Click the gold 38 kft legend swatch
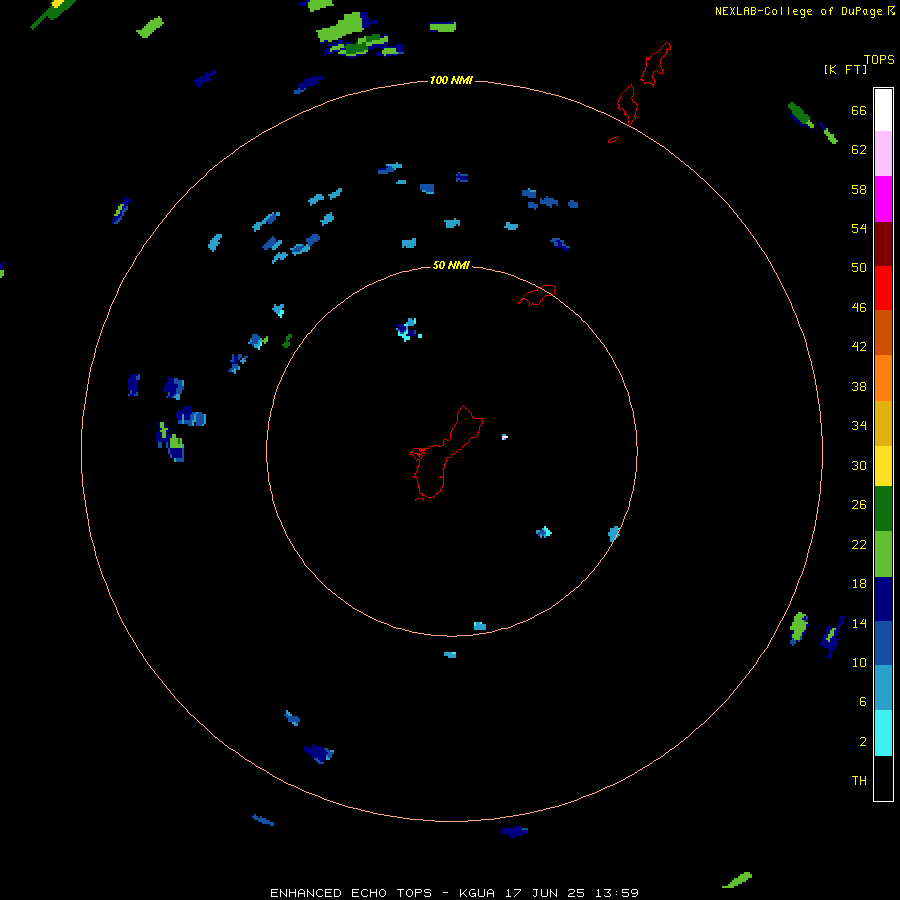This screenshot has height=900, width=900. (883, 423)
